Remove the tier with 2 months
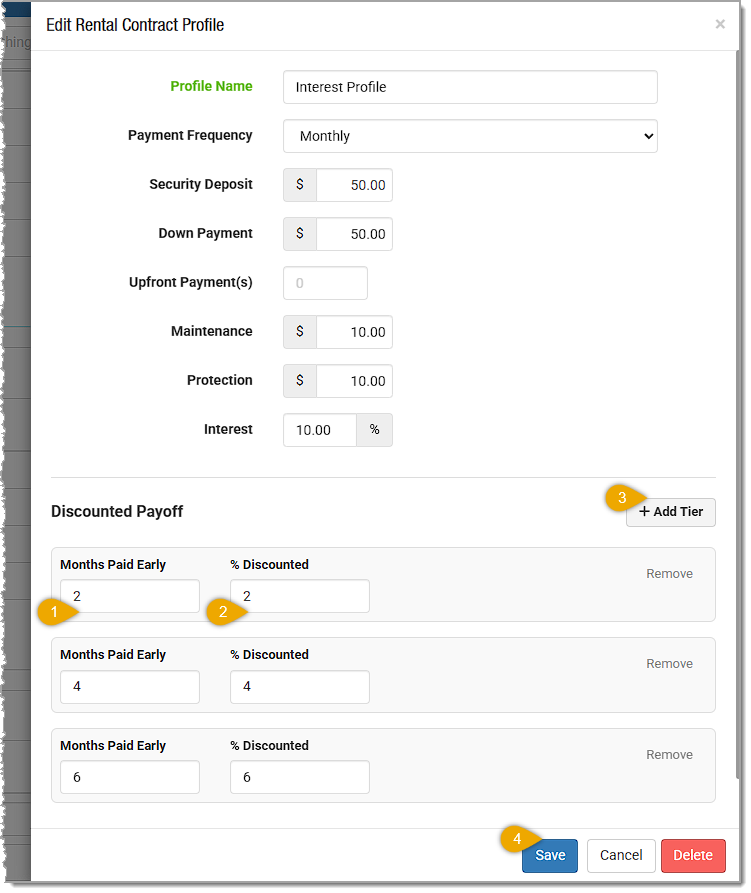The width and height of the screenshot is (751, 893). pos(669,574)
